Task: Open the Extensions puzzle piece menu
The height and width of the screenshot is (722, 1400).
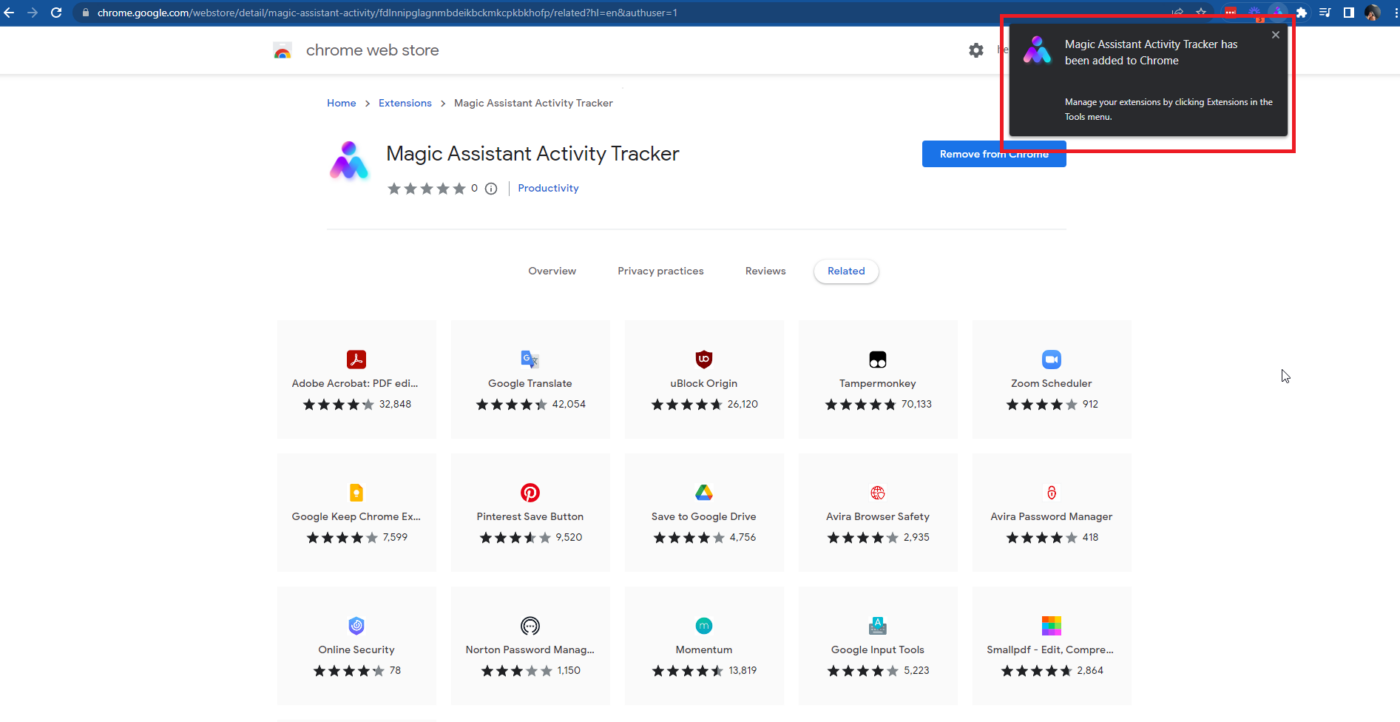Action: point(1301,13)
